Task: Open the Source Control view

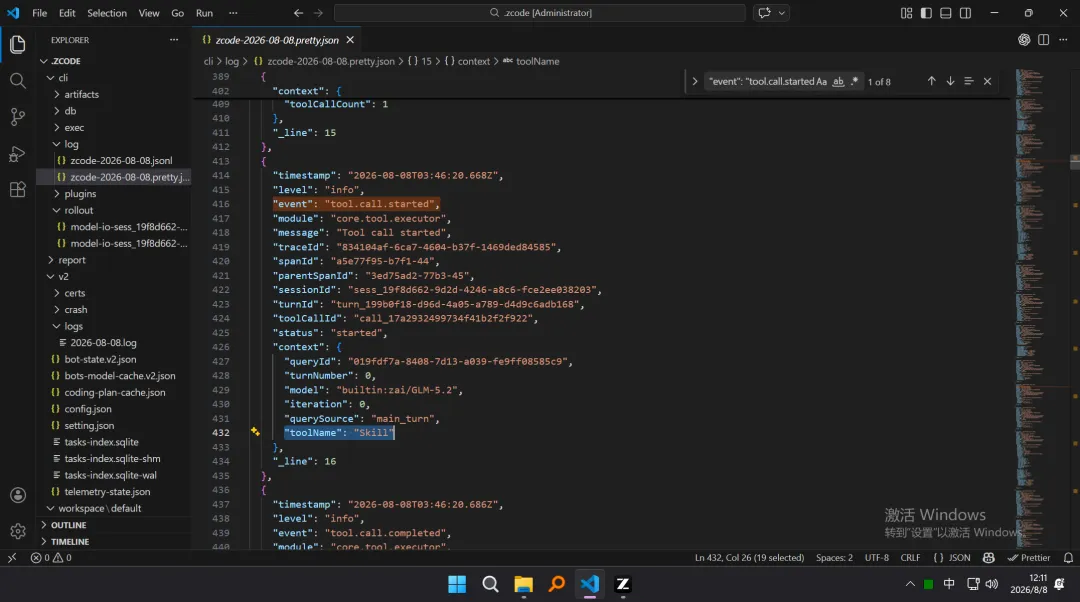Action: pos(18,117)
